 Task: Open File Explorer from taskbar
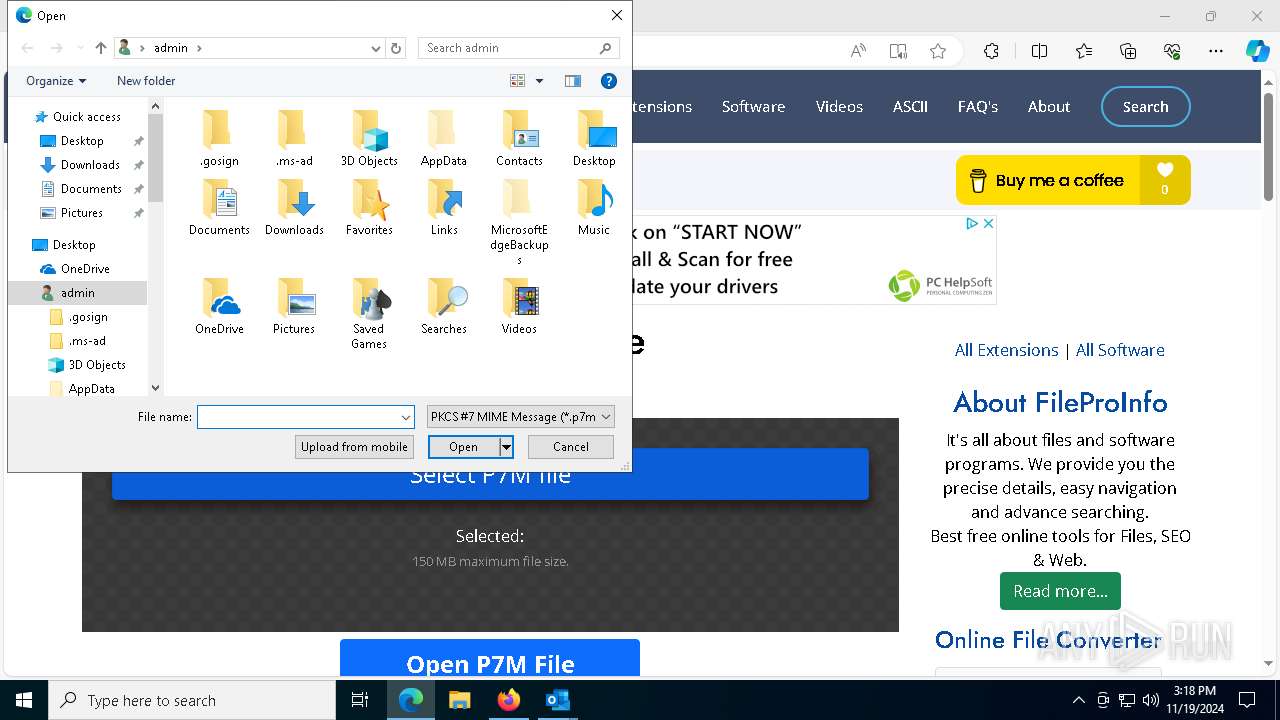tap(459, 701)
